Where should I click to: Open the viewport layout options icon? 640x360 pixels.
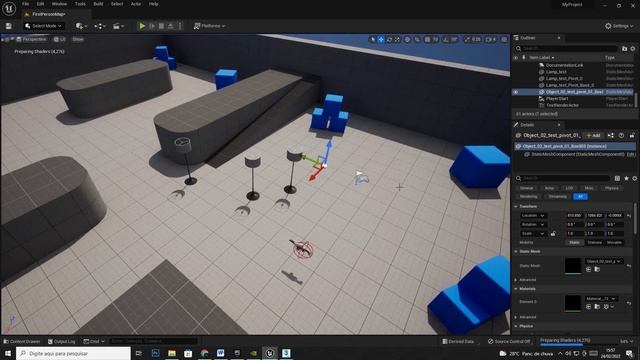point(504,39)
